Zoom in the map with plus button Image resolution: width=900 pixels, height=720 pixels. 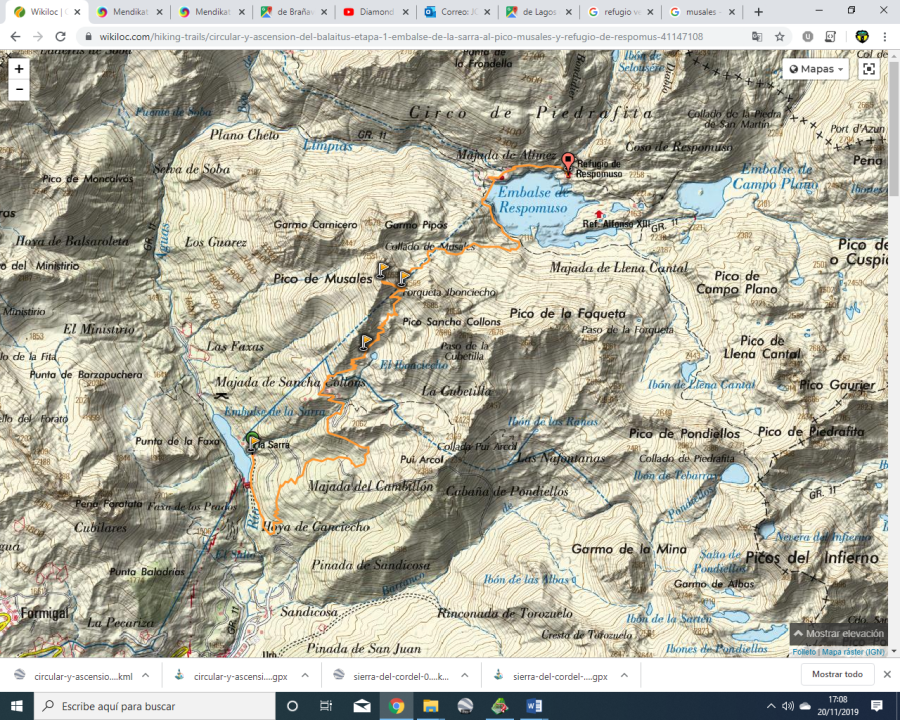pos(20,68)
